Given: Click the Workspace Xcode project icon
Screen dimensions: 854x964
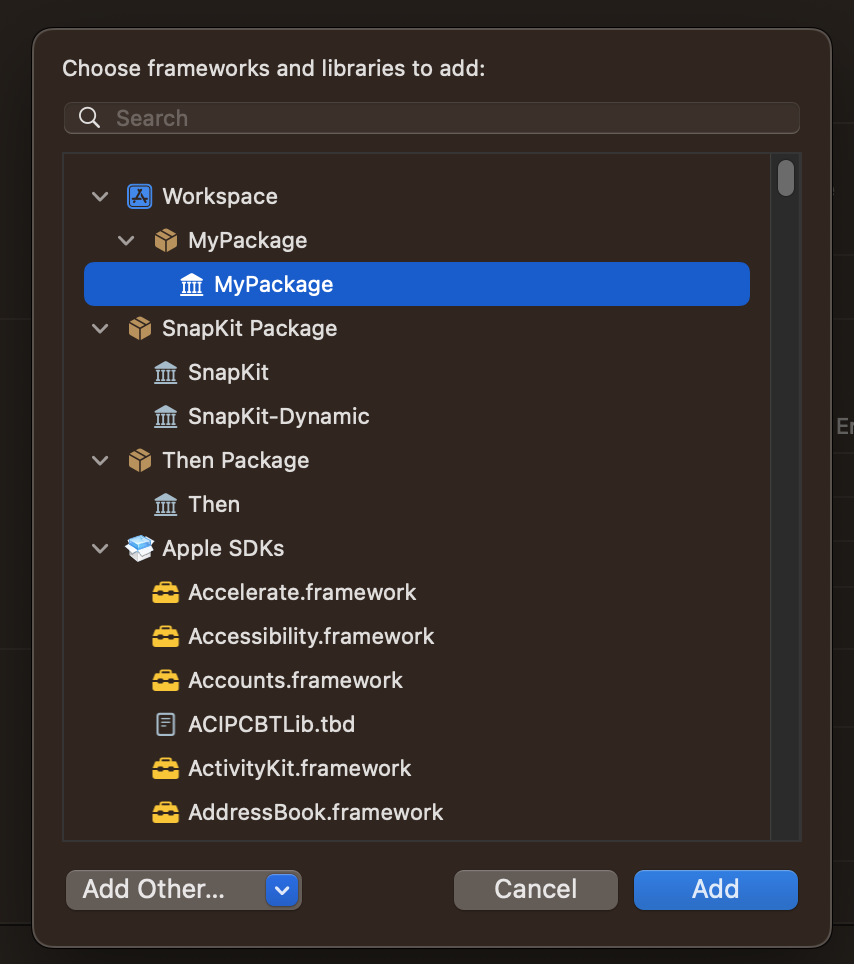Looking at the screenshot, I should (140, 197).
